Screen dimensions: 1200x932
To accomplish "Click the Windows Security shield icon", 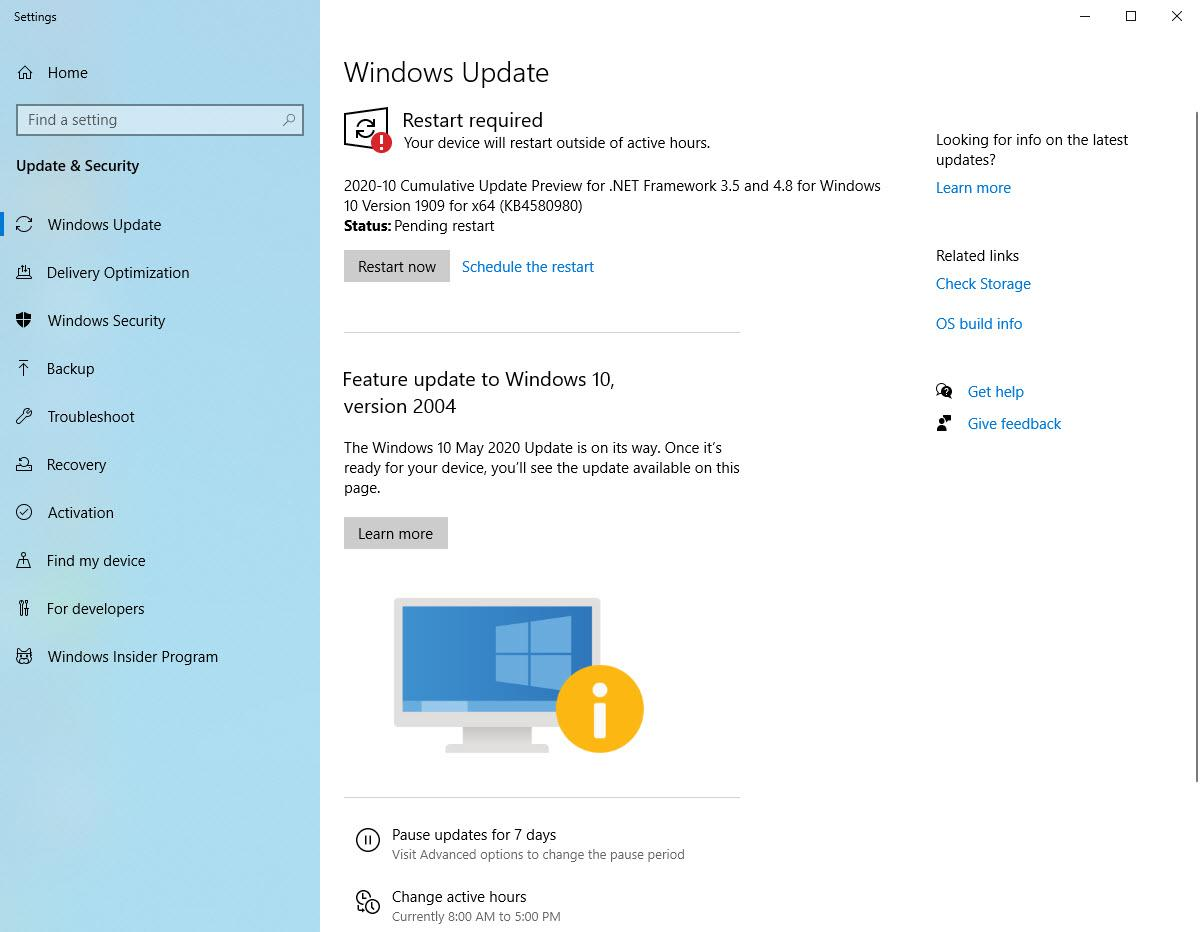I will (25, 321).
